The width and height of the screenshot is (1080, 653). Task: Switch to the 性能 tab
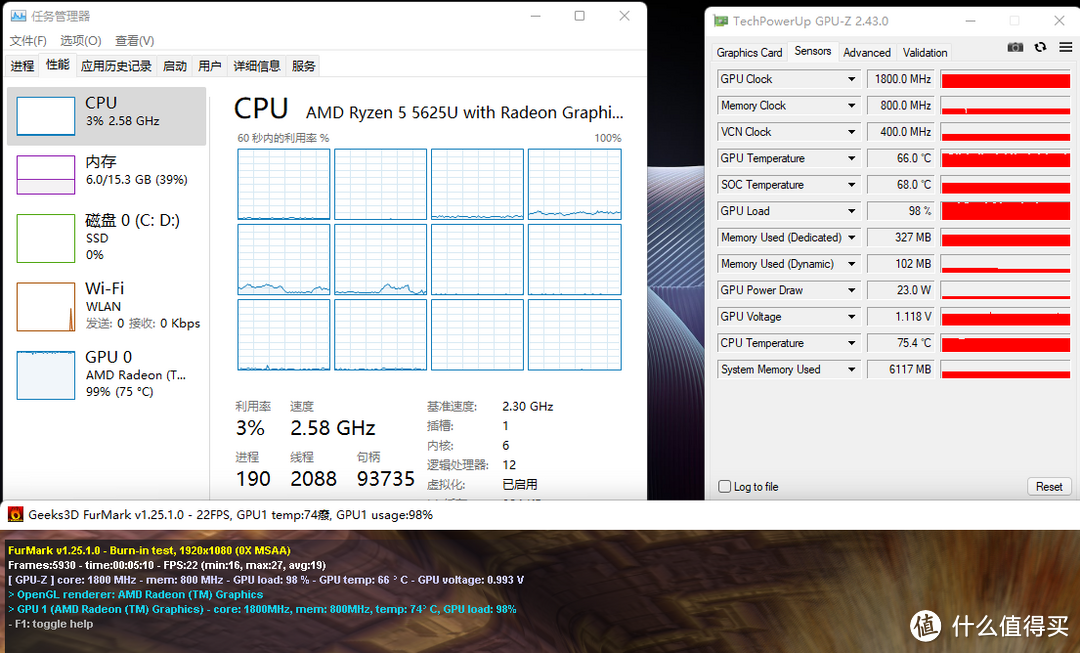click(x=58, y=65)
